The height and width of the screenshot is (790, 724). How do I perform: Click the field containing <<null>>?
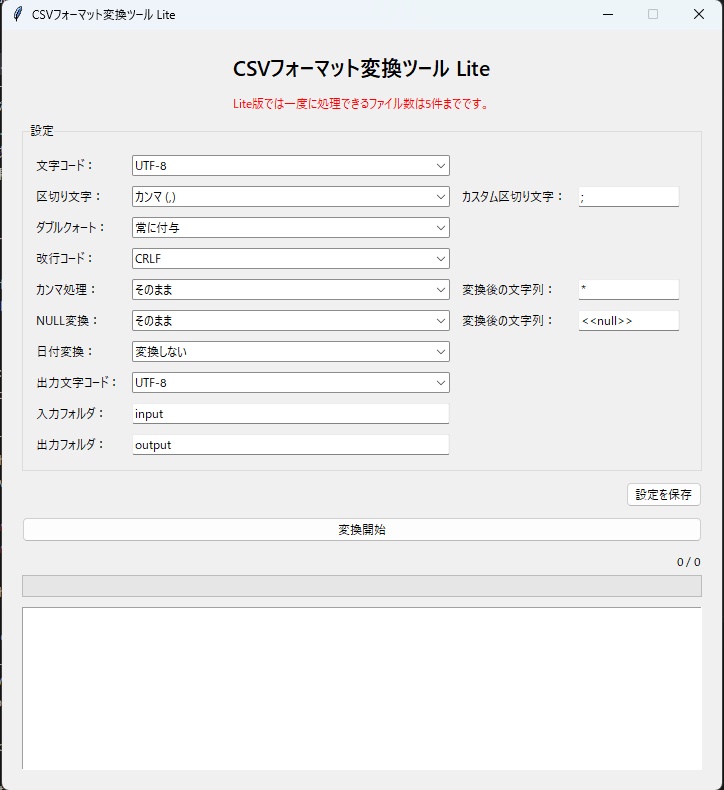coord(629,320)
